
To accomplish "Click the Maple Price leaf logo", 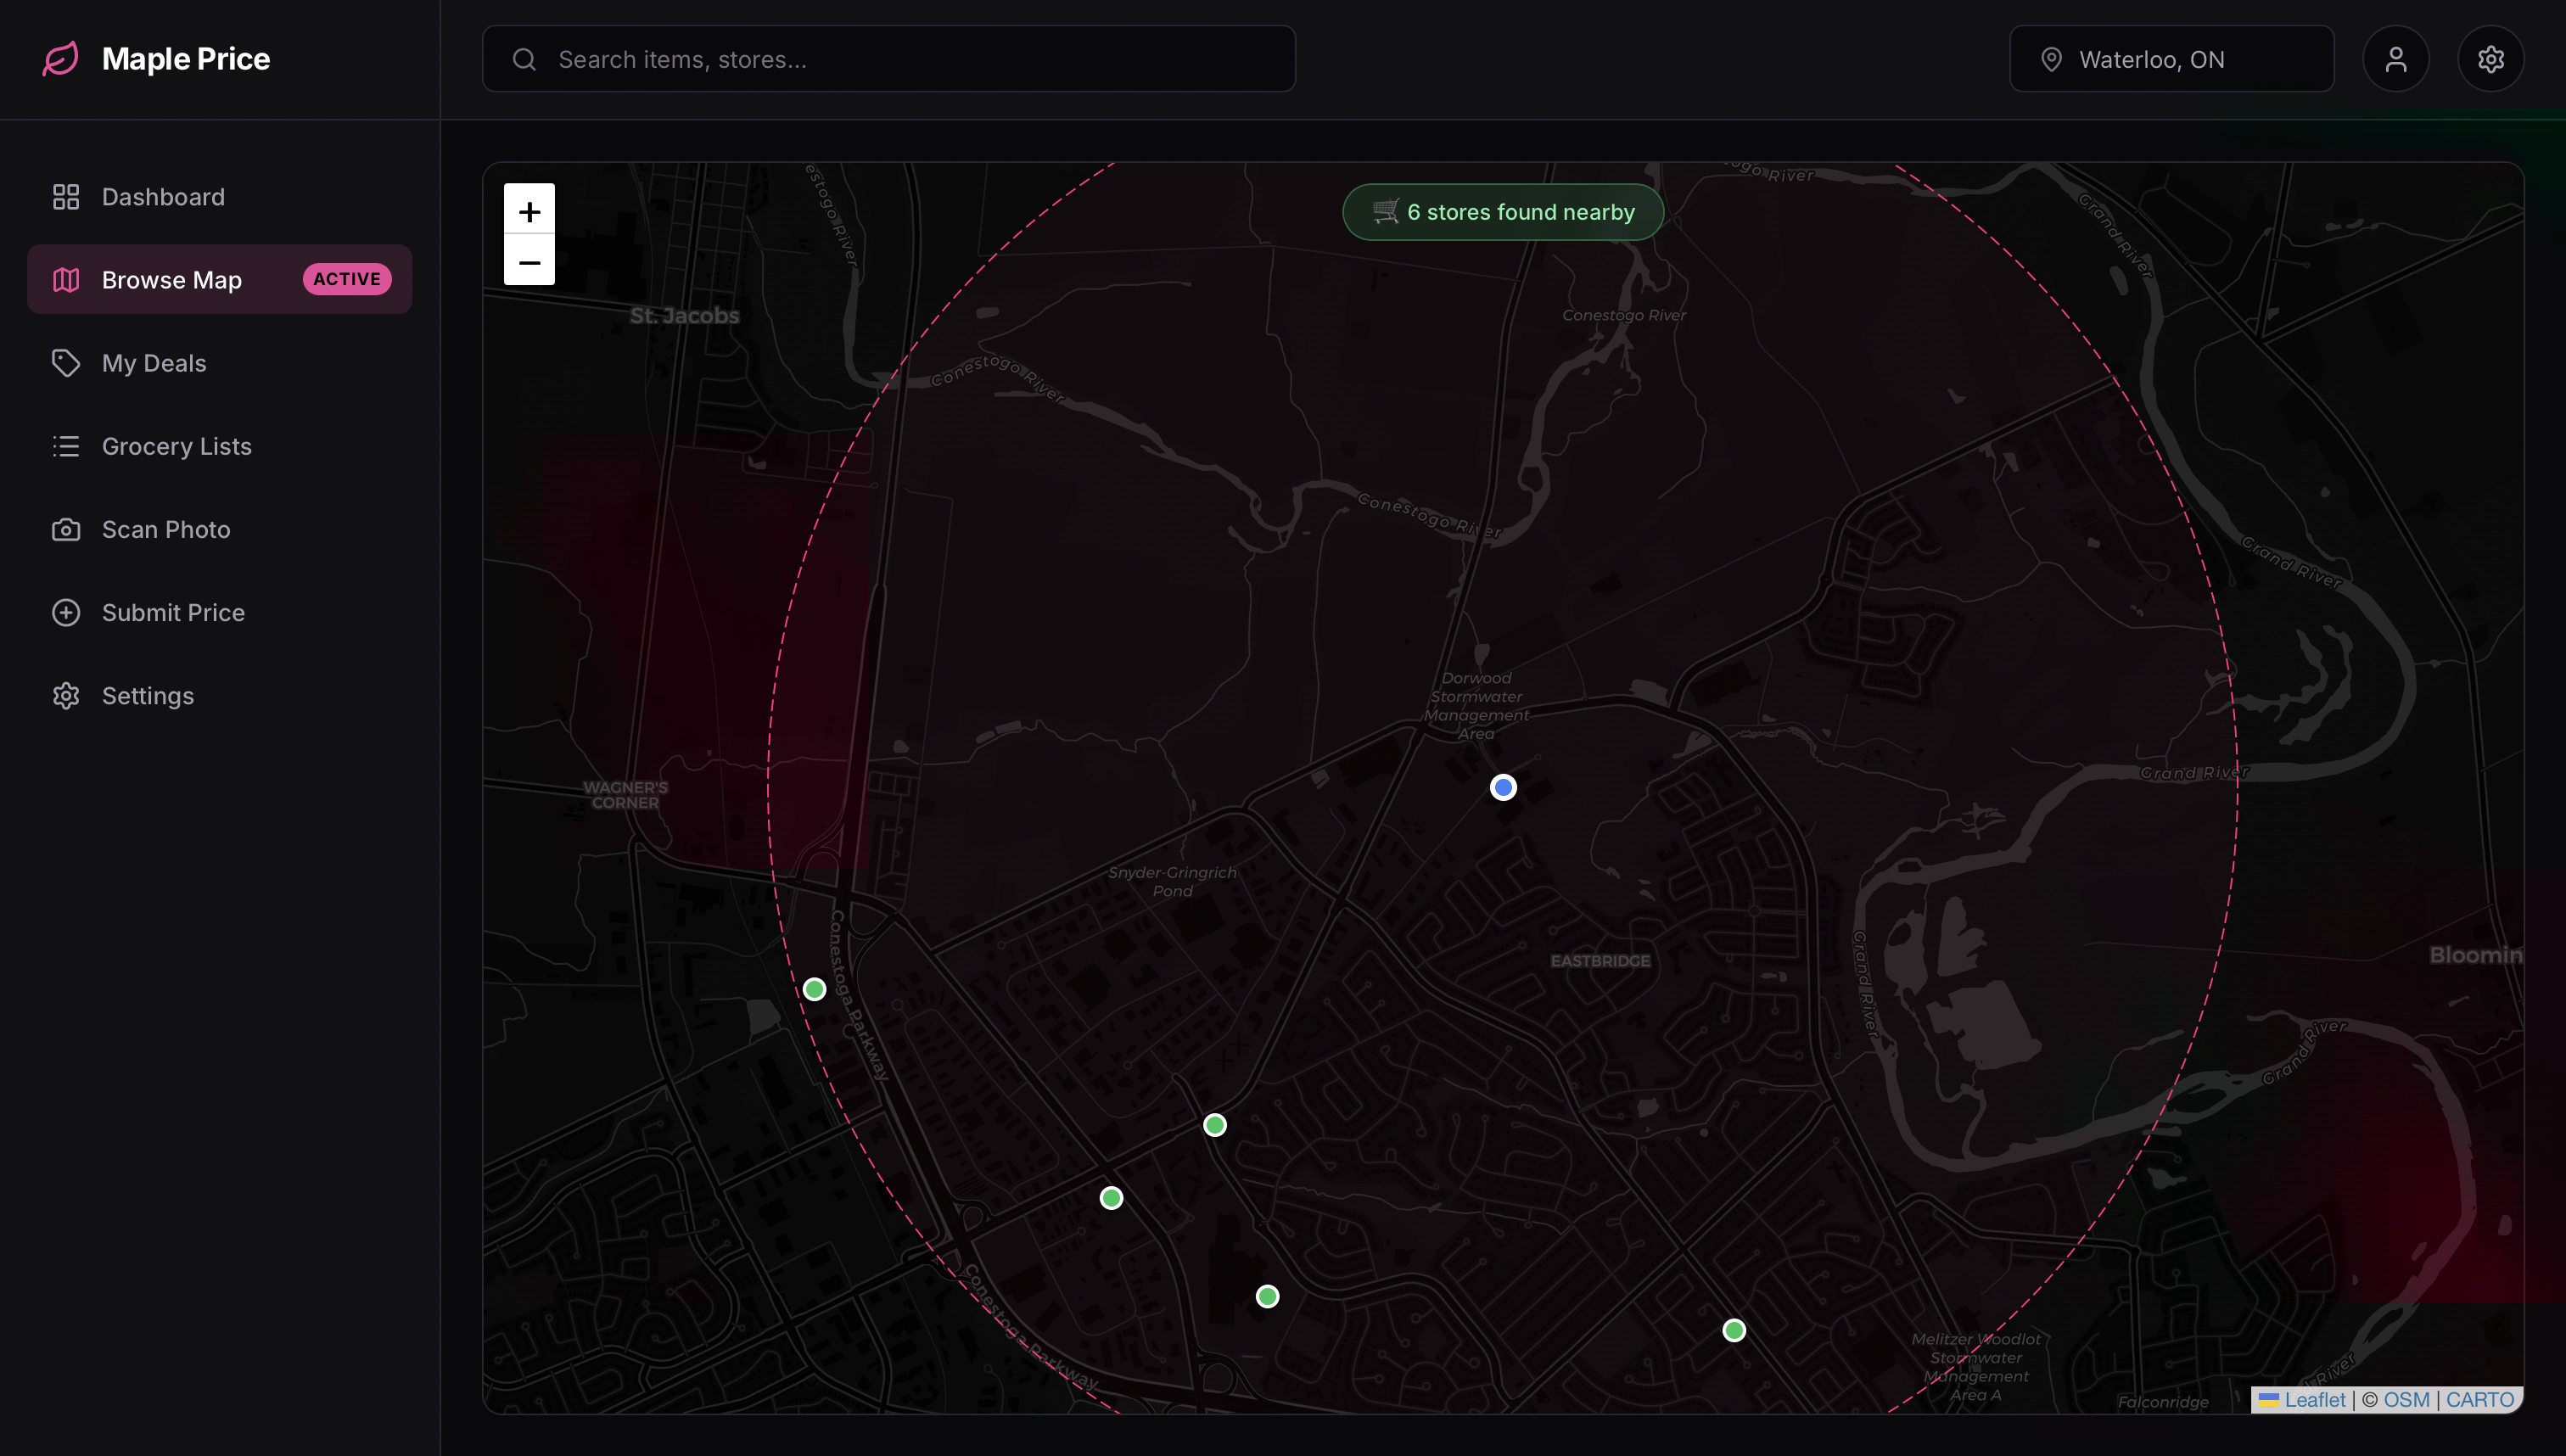I will pyautogui.click(x=60, y=58).
